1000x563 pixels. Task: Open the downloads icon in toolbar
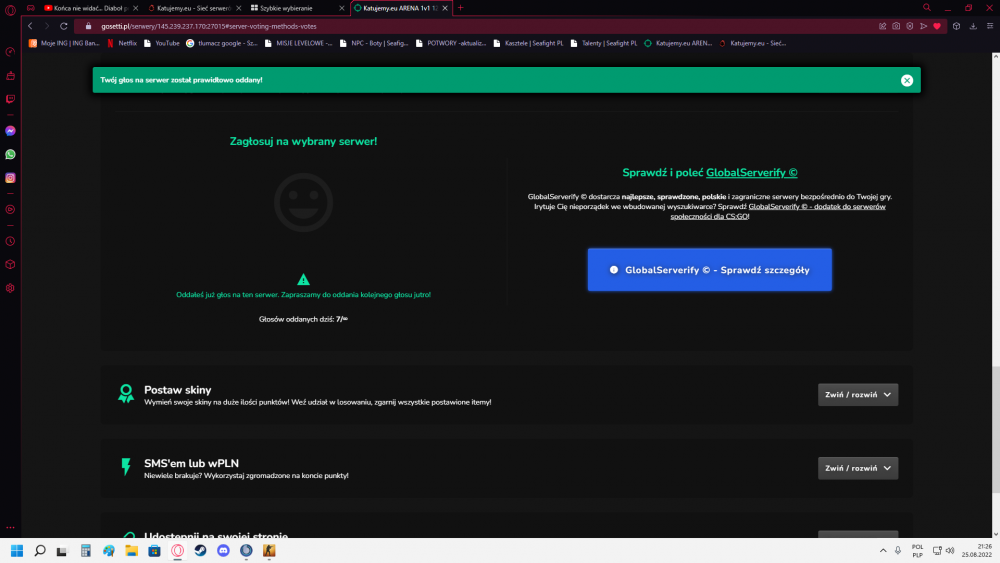tap(973, 26)
